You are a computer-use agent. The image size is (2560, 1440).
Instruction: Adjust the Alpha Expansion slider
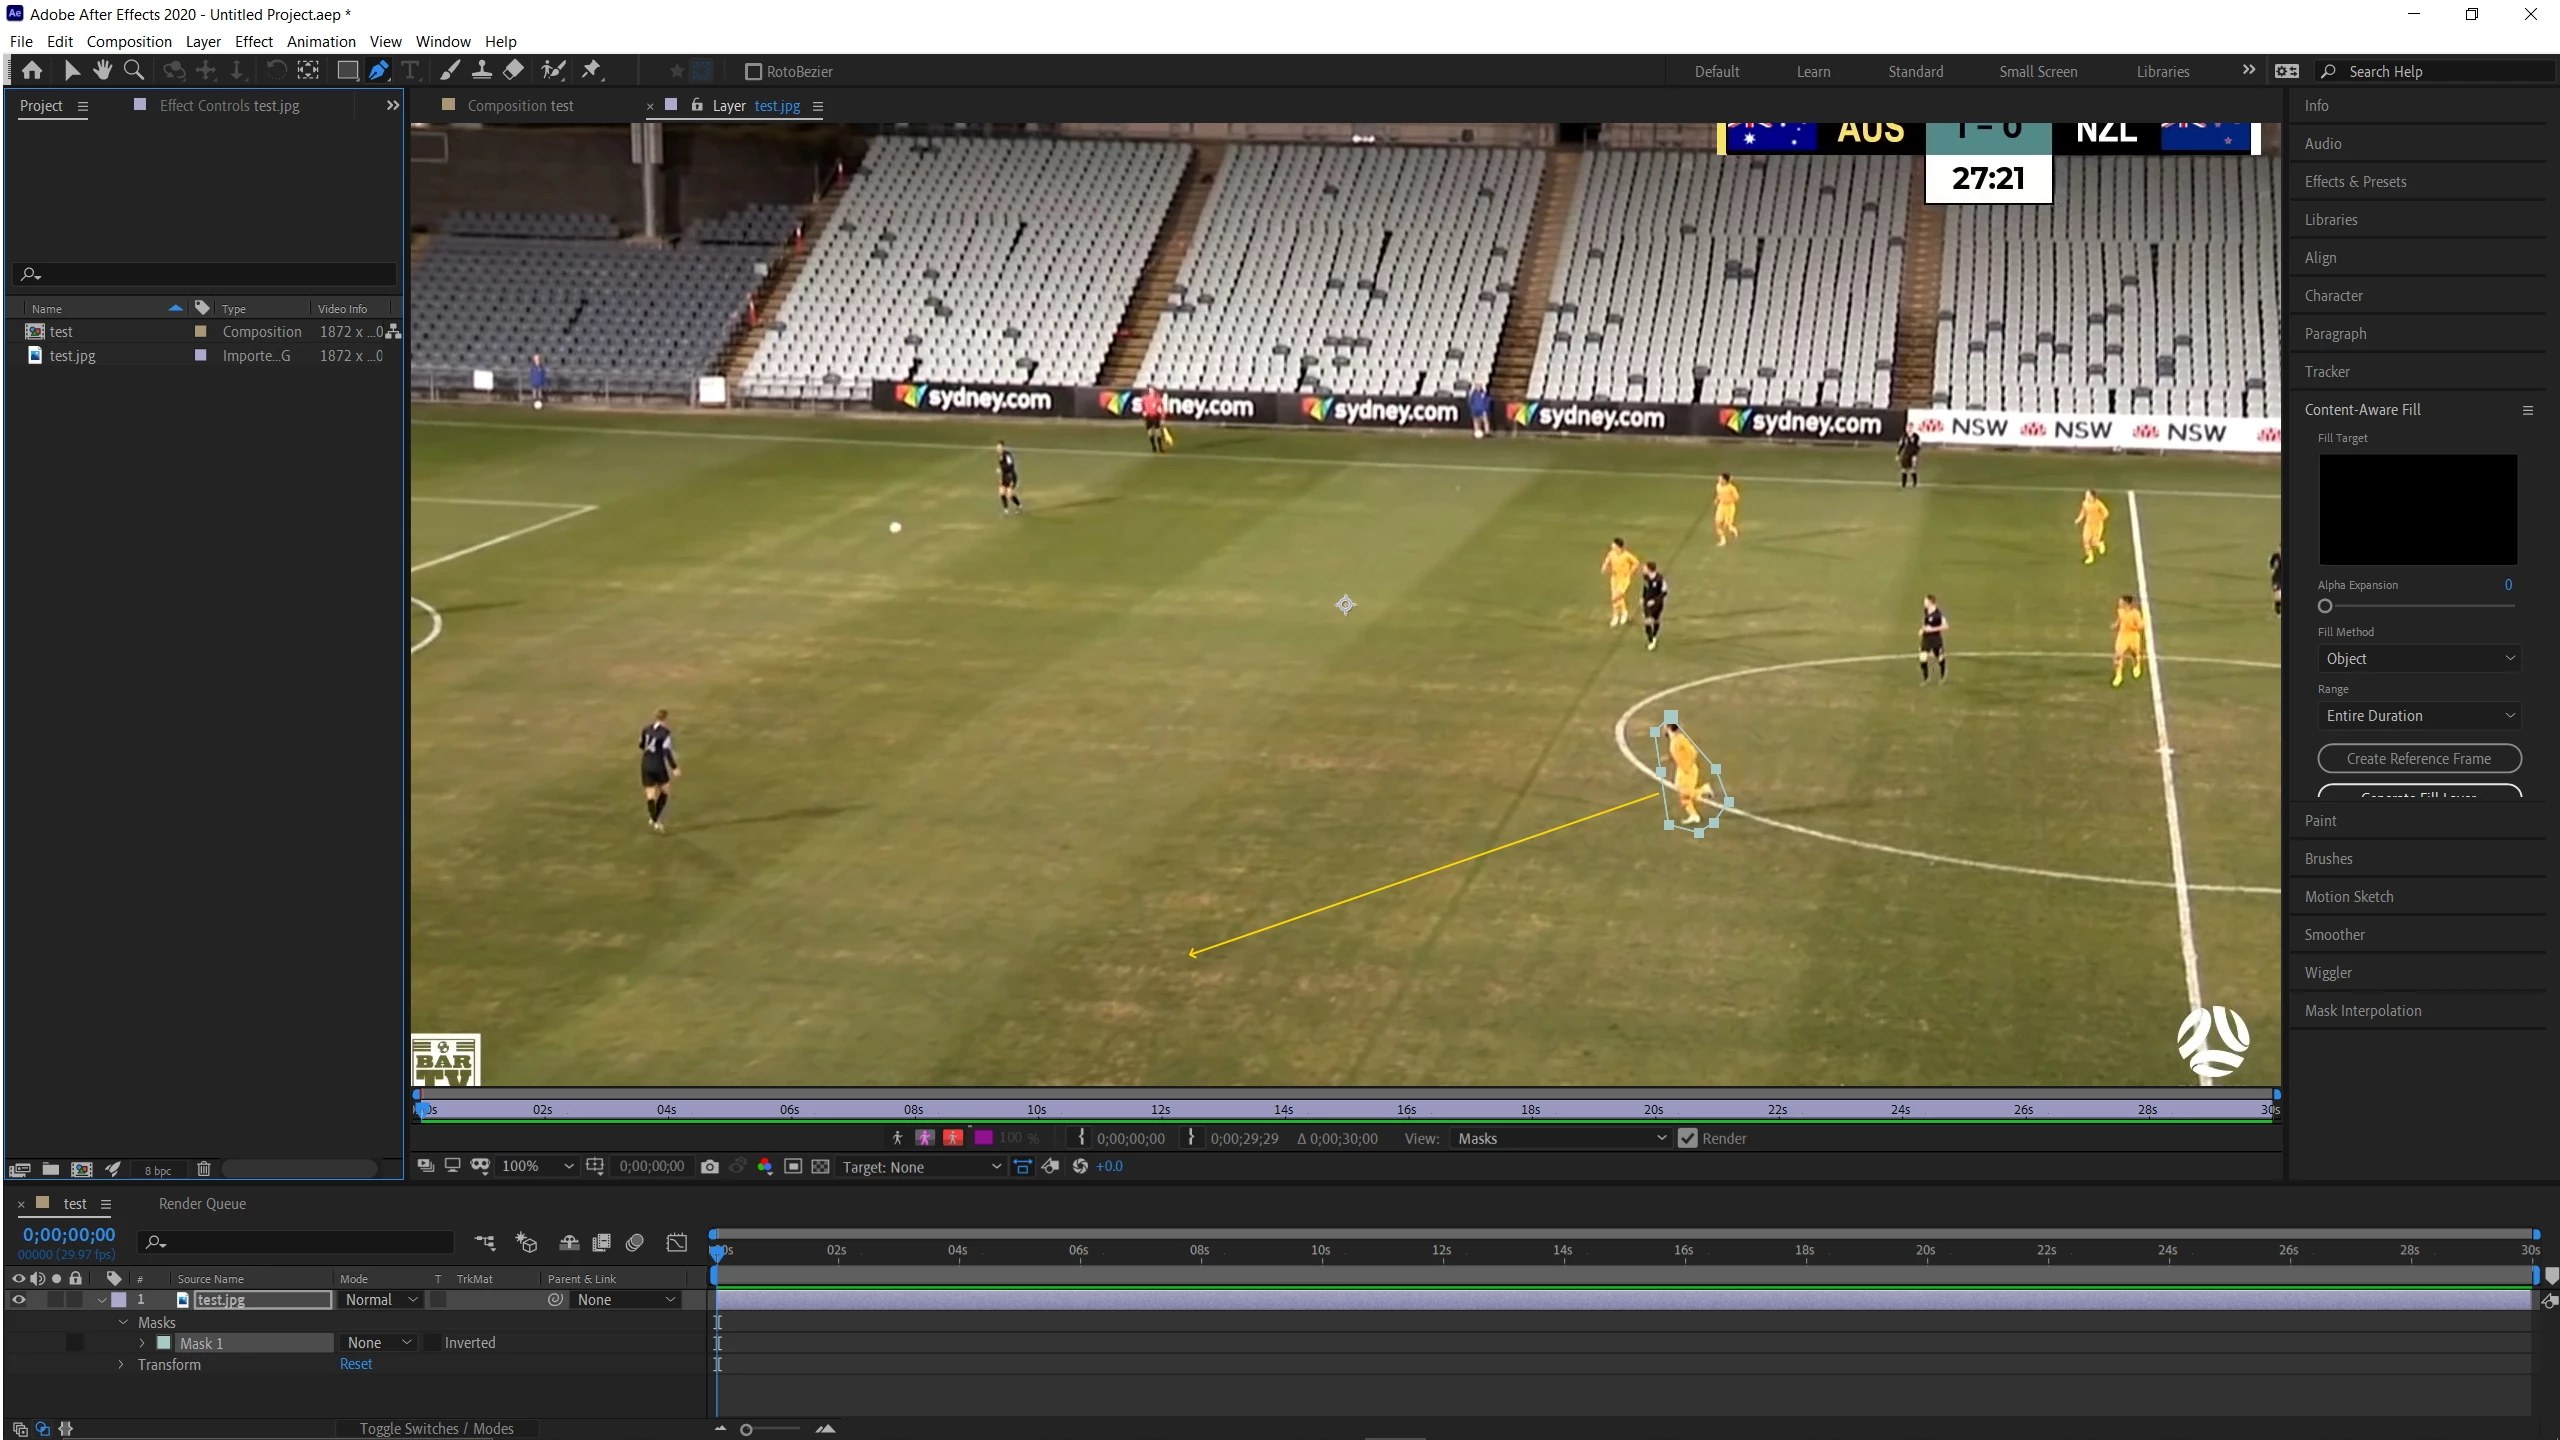(2325, 606)
